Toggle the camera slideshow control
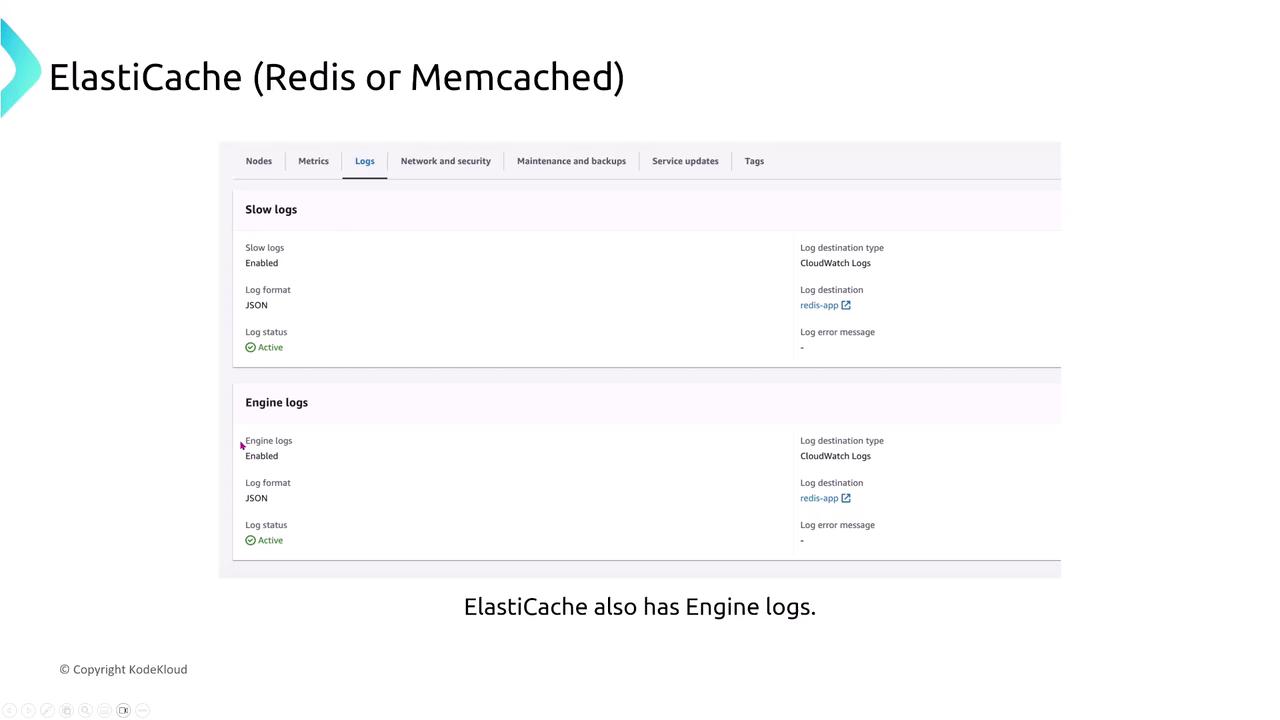This screenshot has height=720, width=1280. point(124,710)
